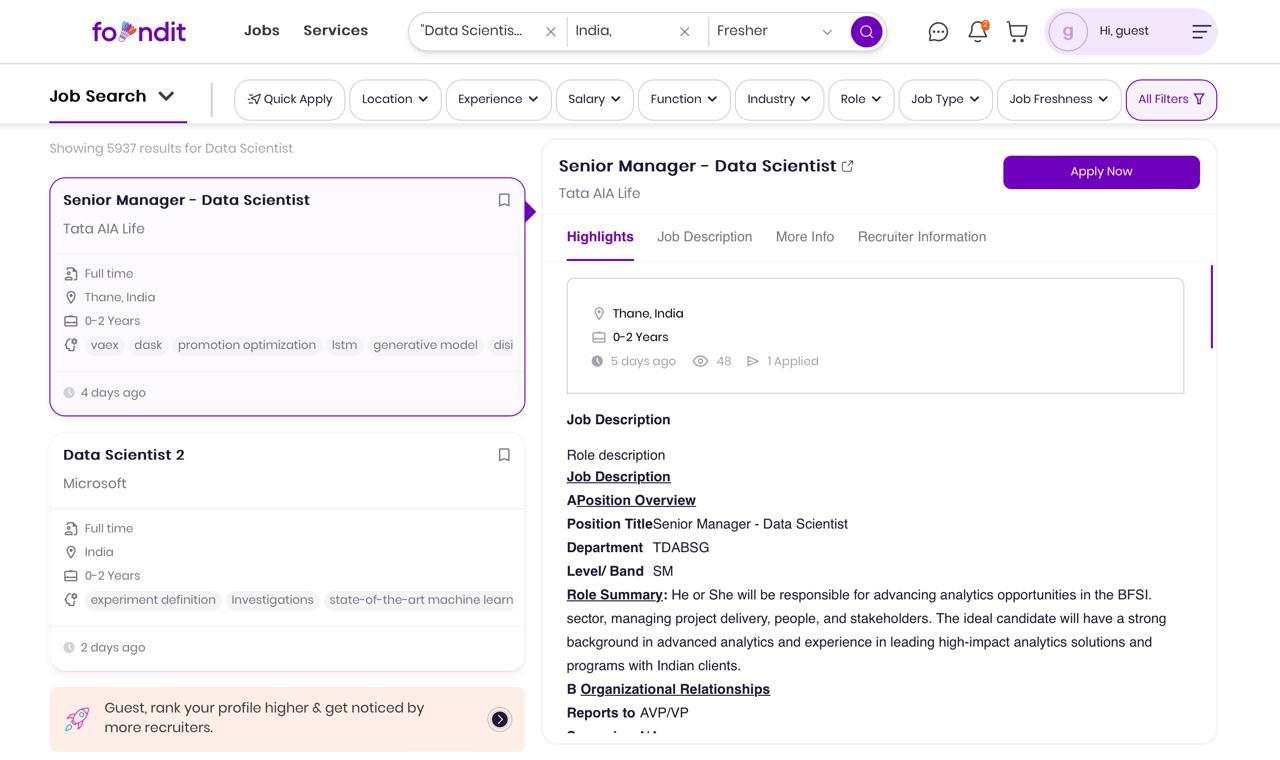Click the Showing 5937 results text
This screenshot has height=760, width=1280.
(171, 148)
